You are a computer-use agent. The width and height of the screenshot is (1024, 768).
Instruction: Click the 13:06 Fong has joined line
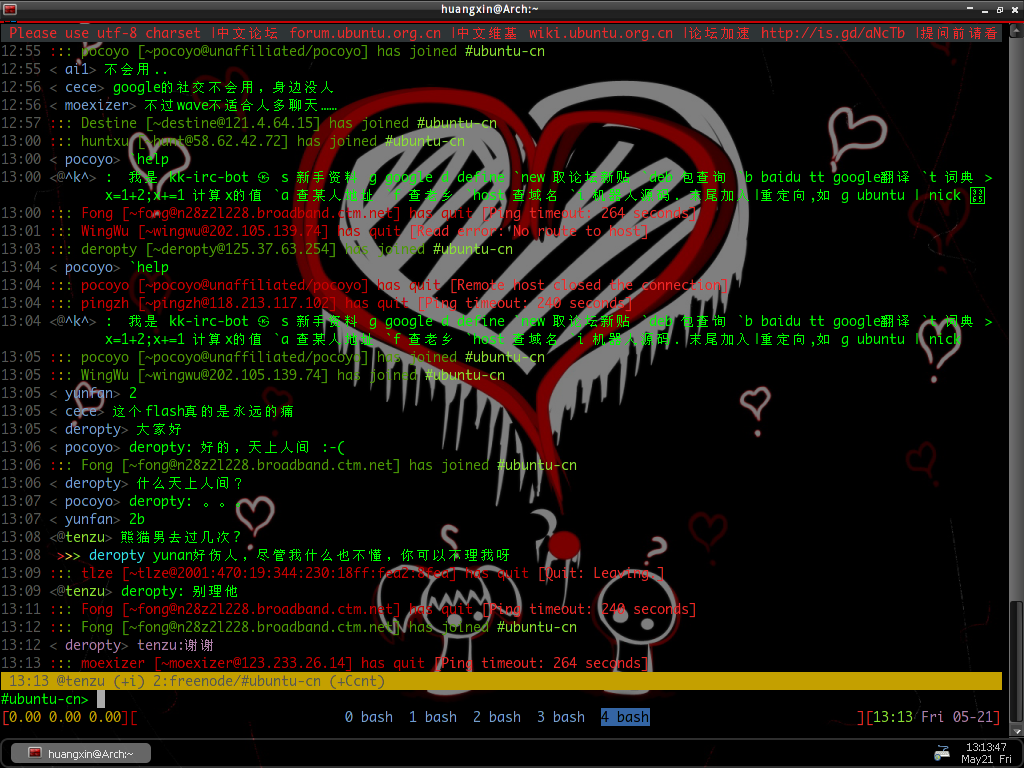(x=289, y=465)
